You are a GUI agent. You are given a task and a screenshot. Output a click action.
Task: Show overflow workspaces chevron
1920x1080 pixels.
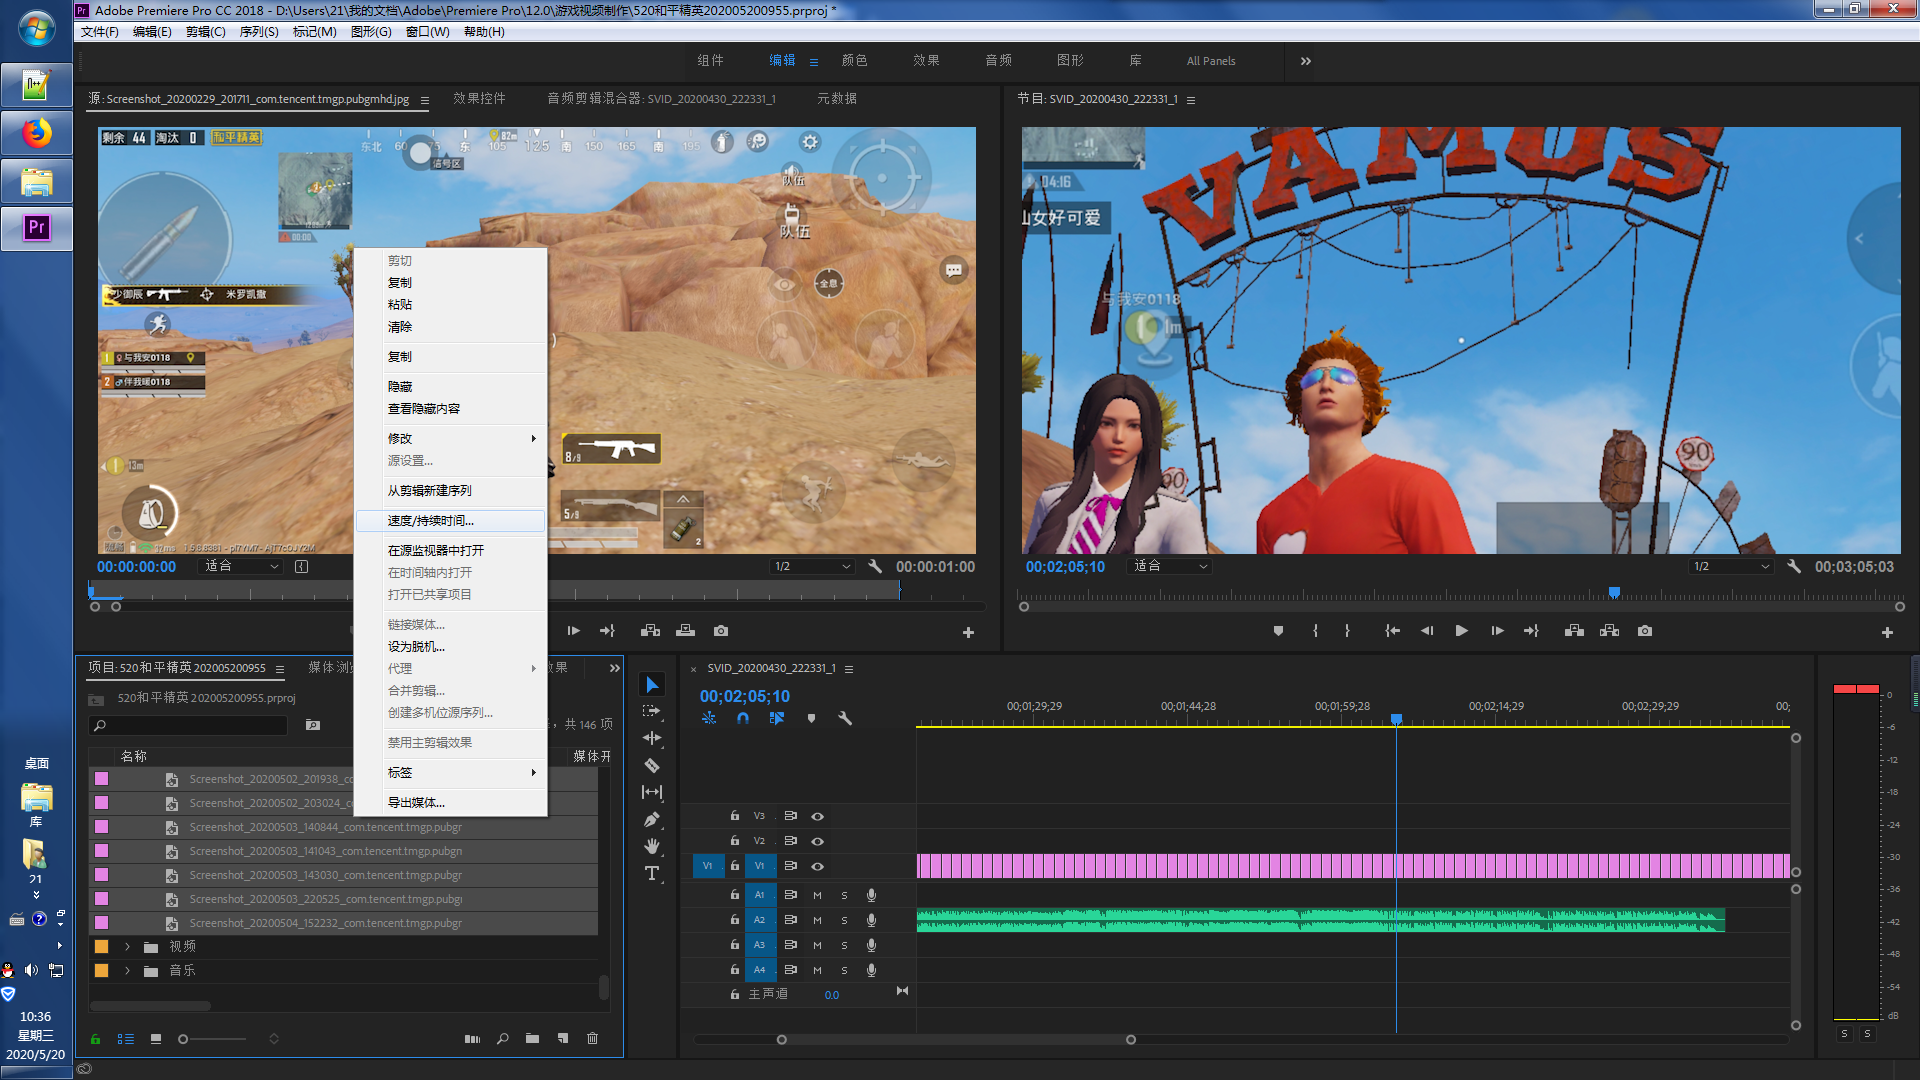click(x=1305, y=61)
